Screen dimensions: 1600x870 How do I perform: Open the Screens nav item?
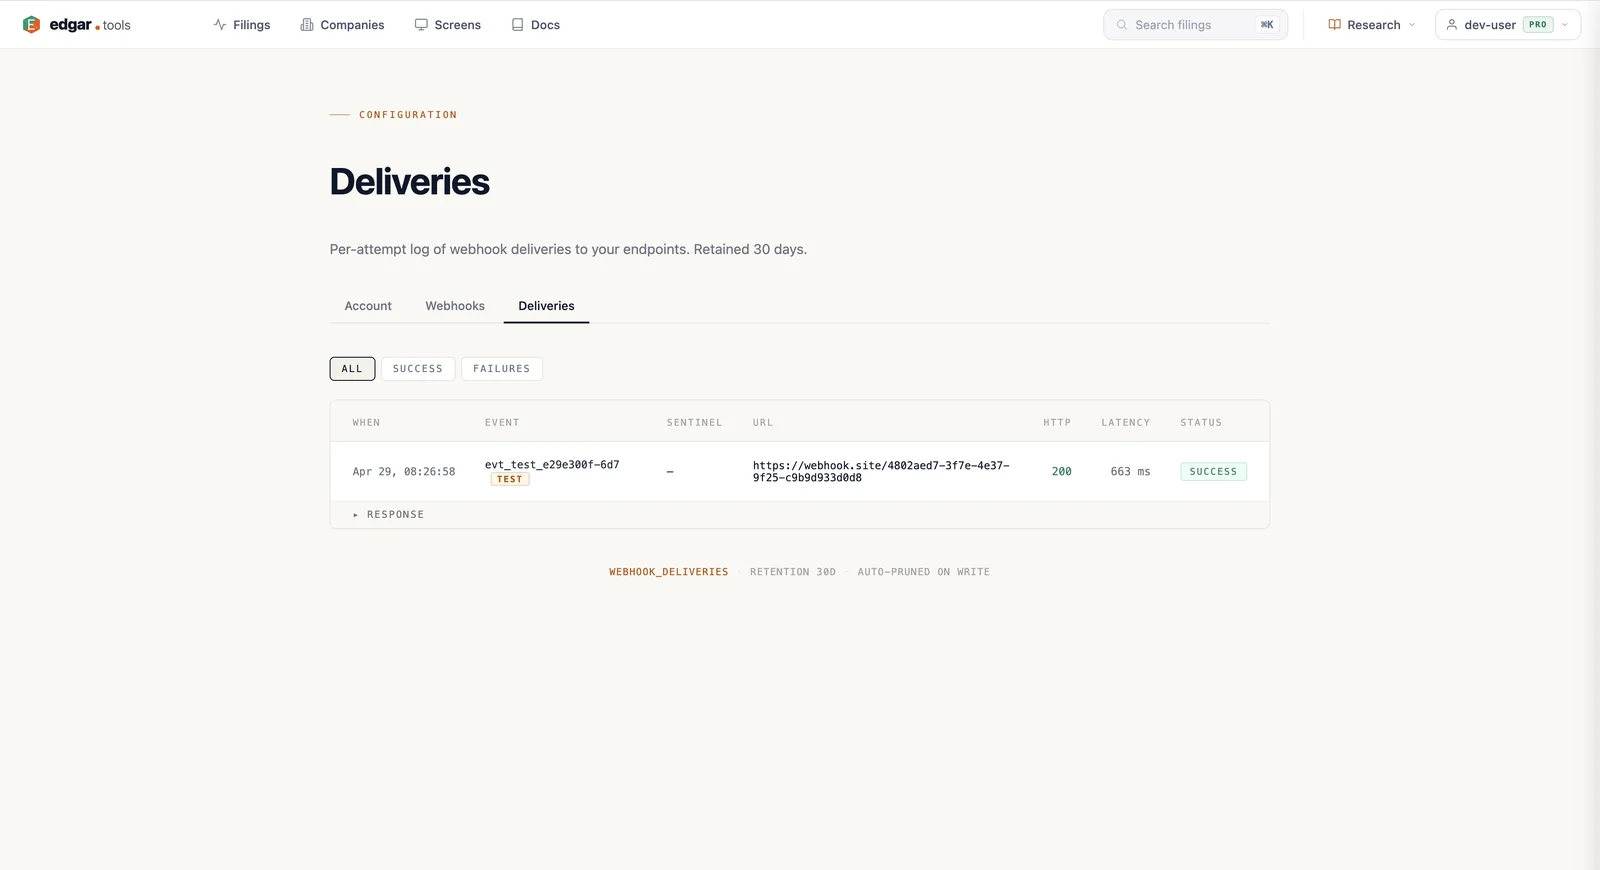(x=448, y=25)
